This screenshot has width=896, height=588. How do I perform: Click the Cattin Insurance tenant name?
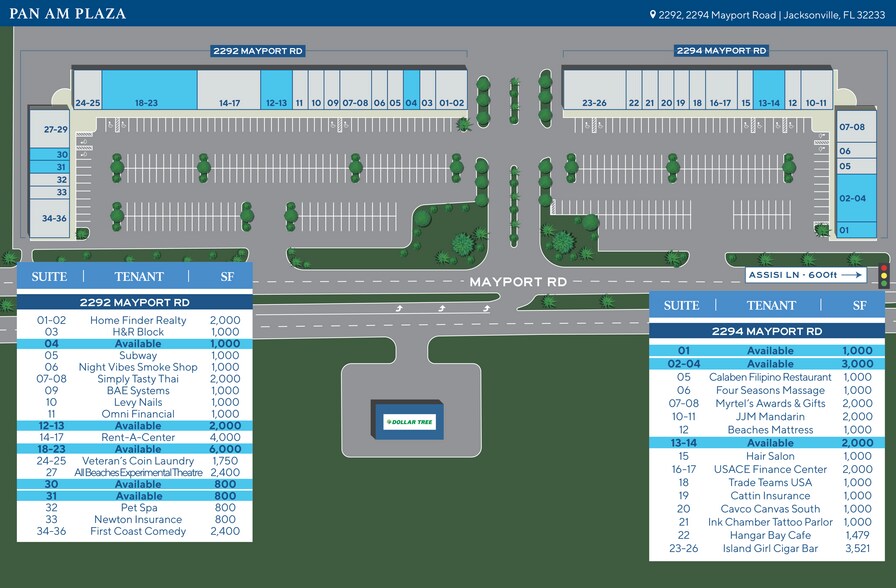point(770,495)
